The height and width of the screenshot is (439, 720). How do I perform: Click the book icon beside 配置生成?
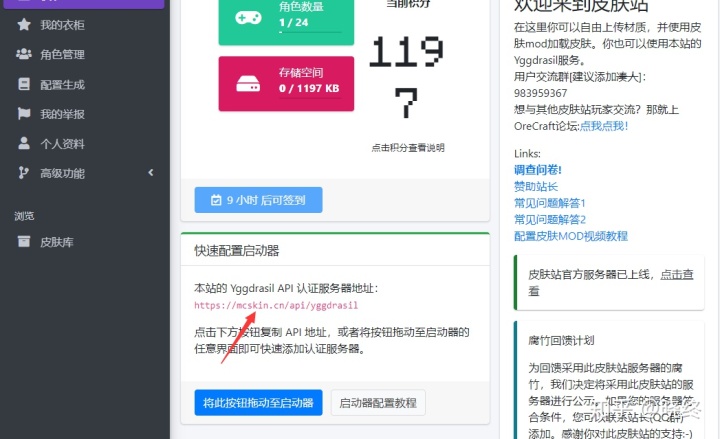pos(24,84)
